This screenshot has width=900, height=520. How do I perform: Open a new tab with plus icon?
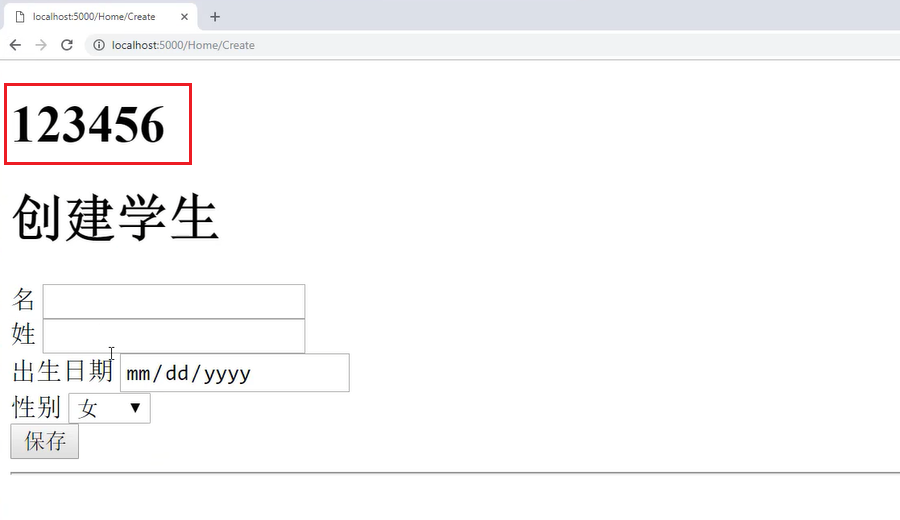(215, 17)
